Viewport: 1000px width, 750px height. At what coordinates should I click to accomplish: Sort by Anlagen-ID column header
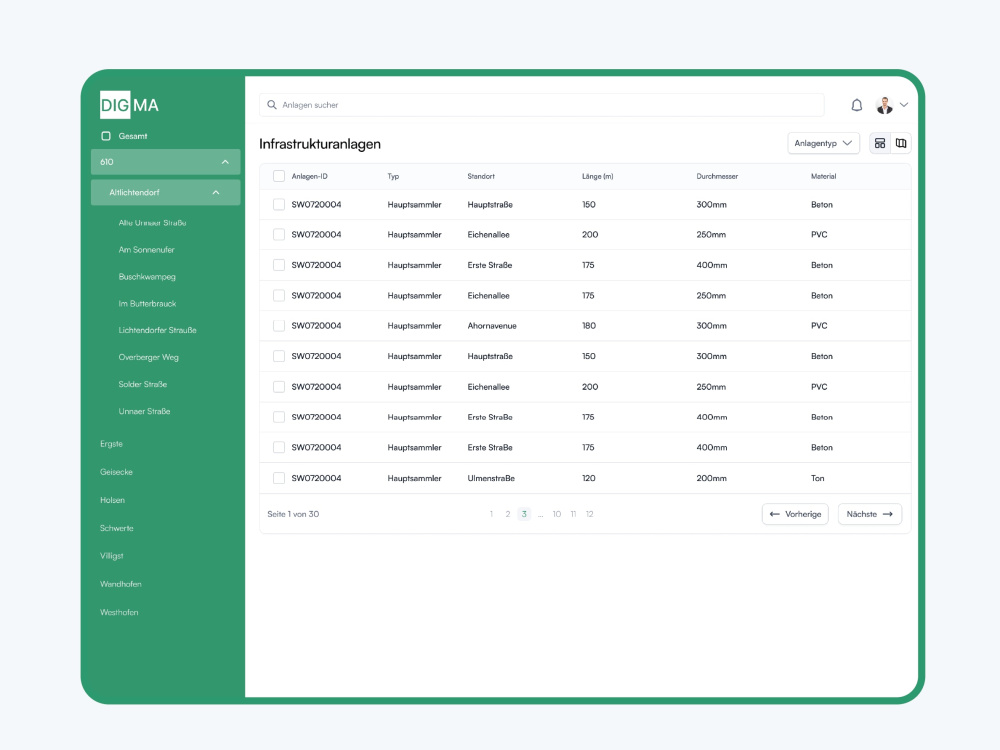click(x=309, y=176)
